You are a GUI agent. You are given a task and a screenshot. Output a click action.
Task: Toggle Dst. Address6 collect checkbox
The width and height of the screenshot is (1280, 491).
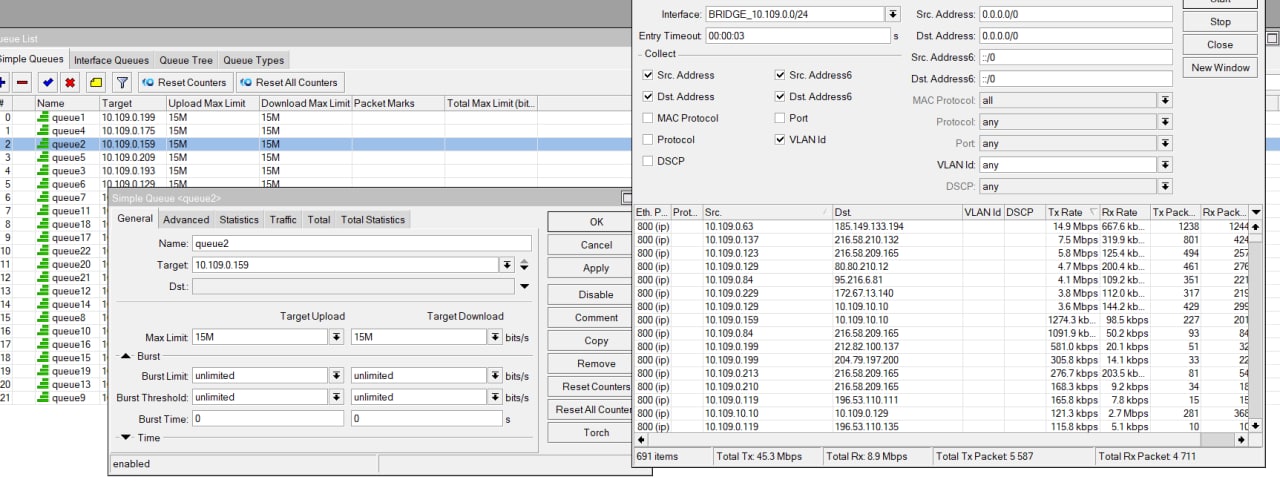(x=780, y=97)
